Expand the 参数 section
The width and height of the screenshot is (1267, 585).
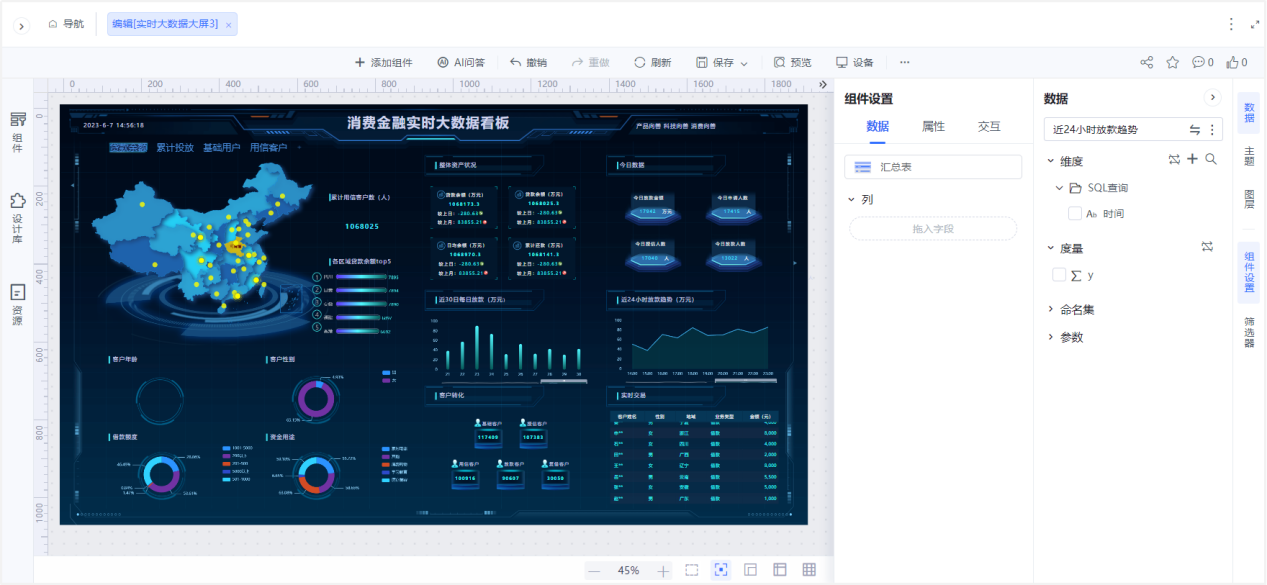point(1050,338)
